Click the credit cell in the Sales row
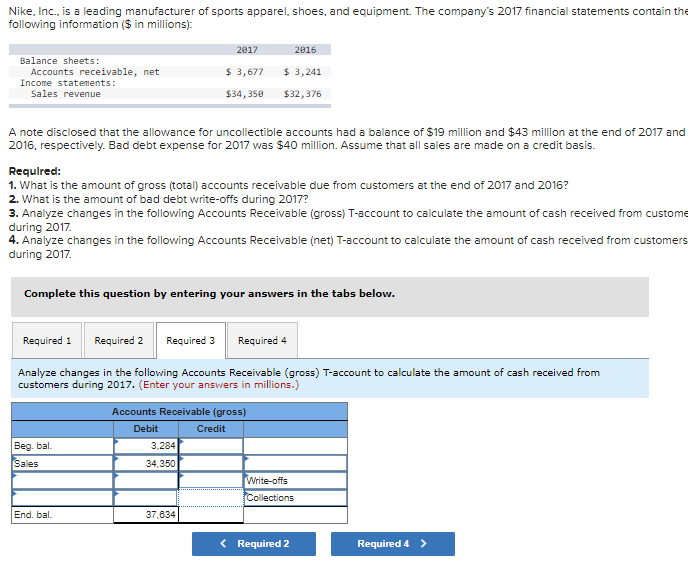The width and height of the screenshot is (688, 568). (x=211, y=463)
